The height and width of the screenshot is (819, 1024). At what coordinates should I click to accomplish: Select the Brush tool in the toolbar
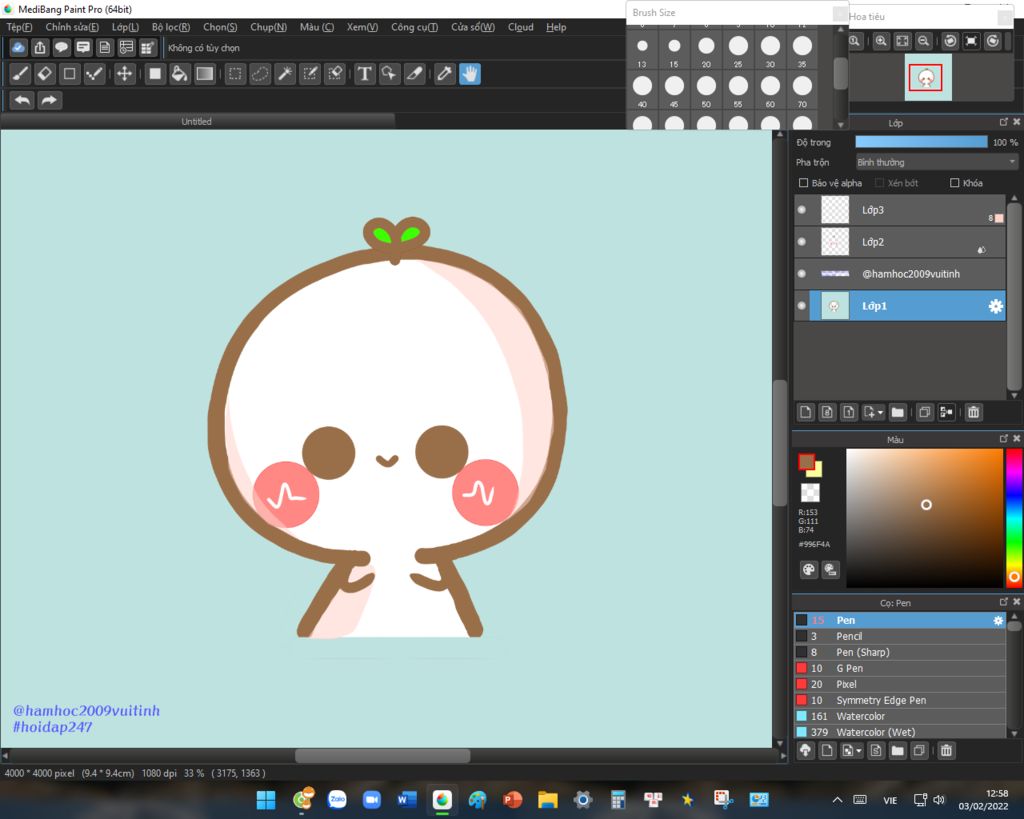coord(20,74)
